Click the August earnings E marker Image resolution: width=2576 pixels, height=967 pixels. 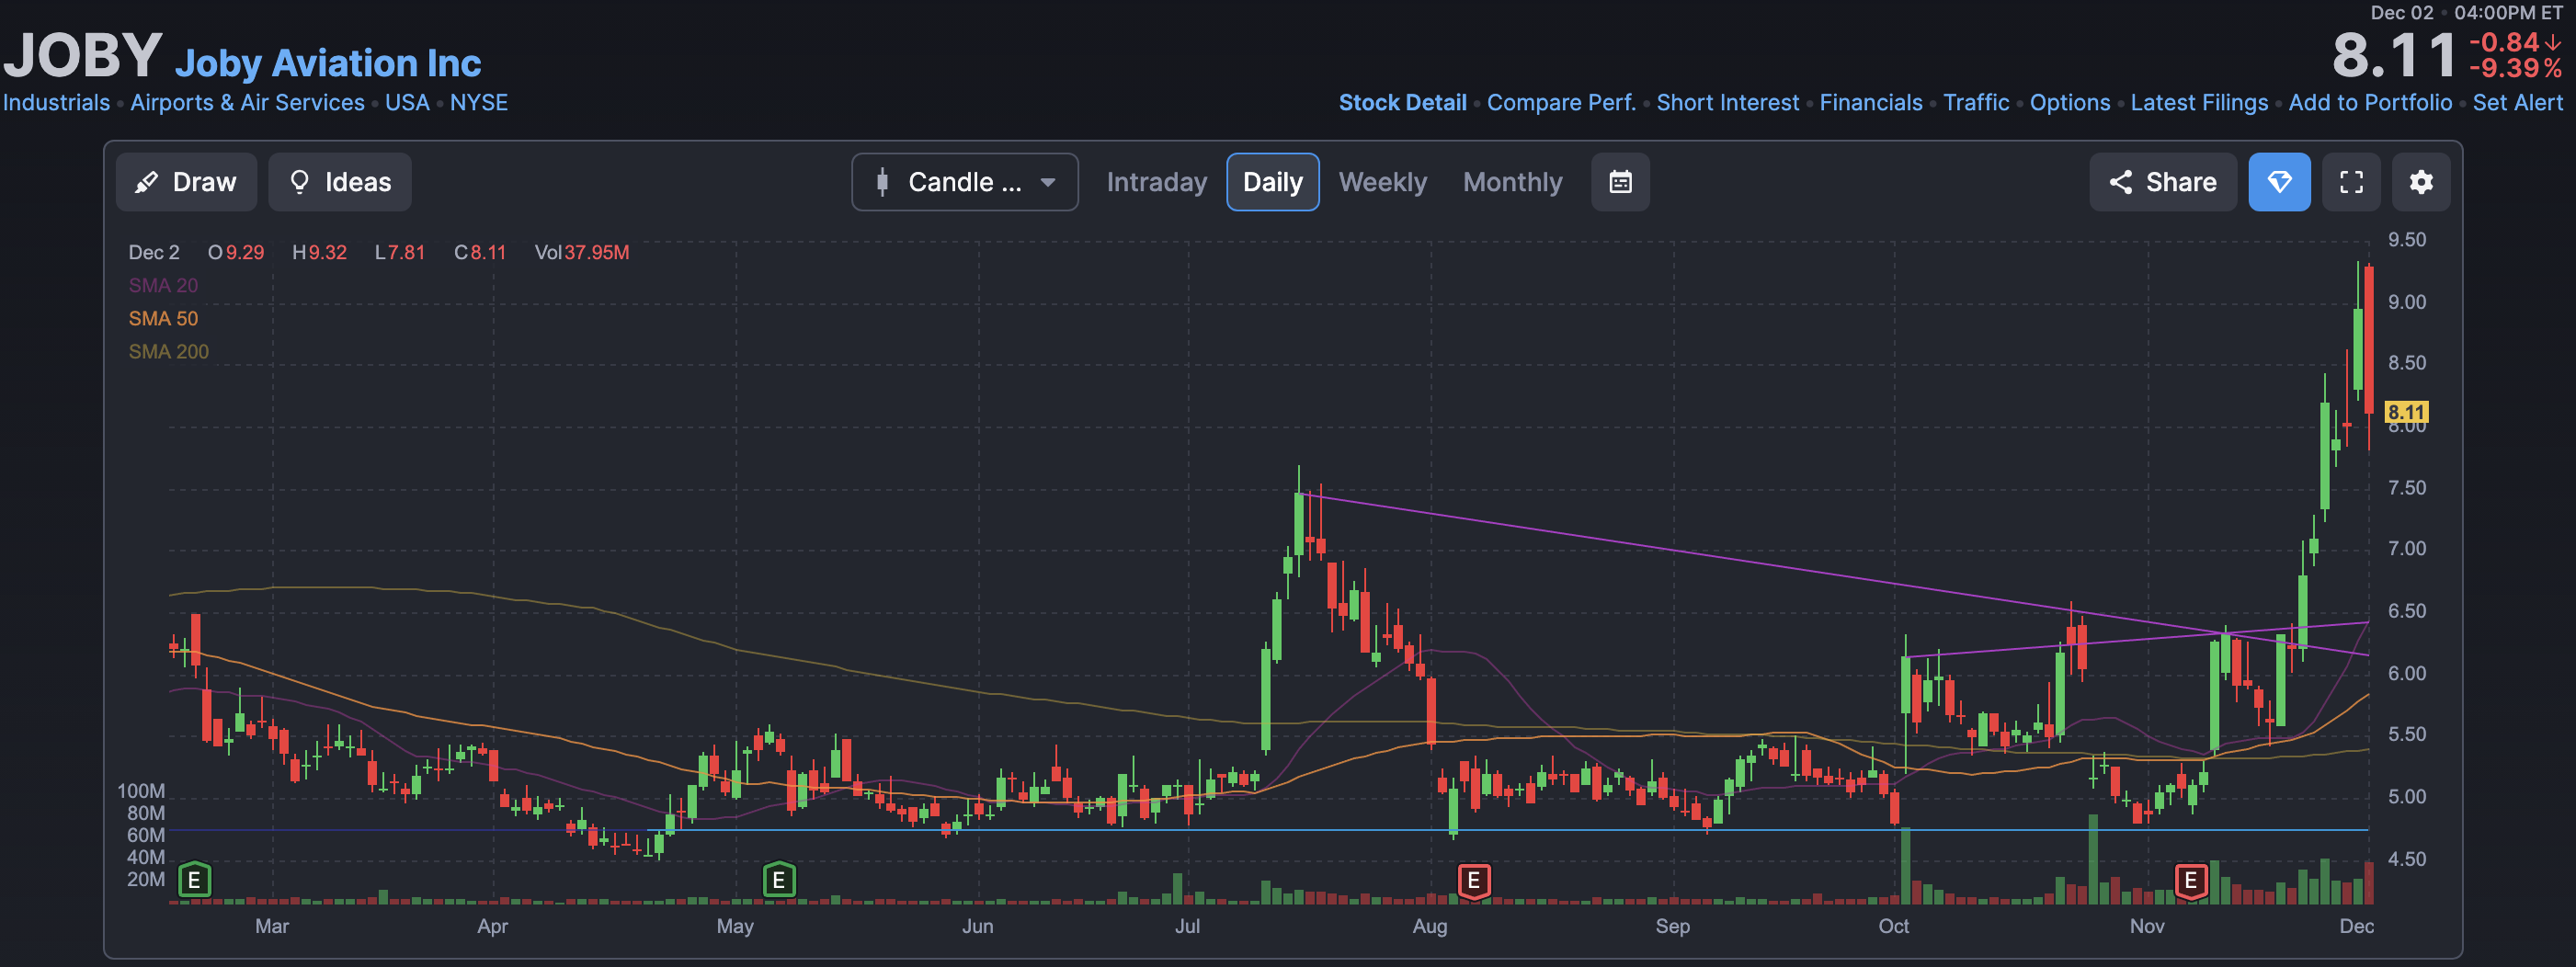pos(1474,881)
